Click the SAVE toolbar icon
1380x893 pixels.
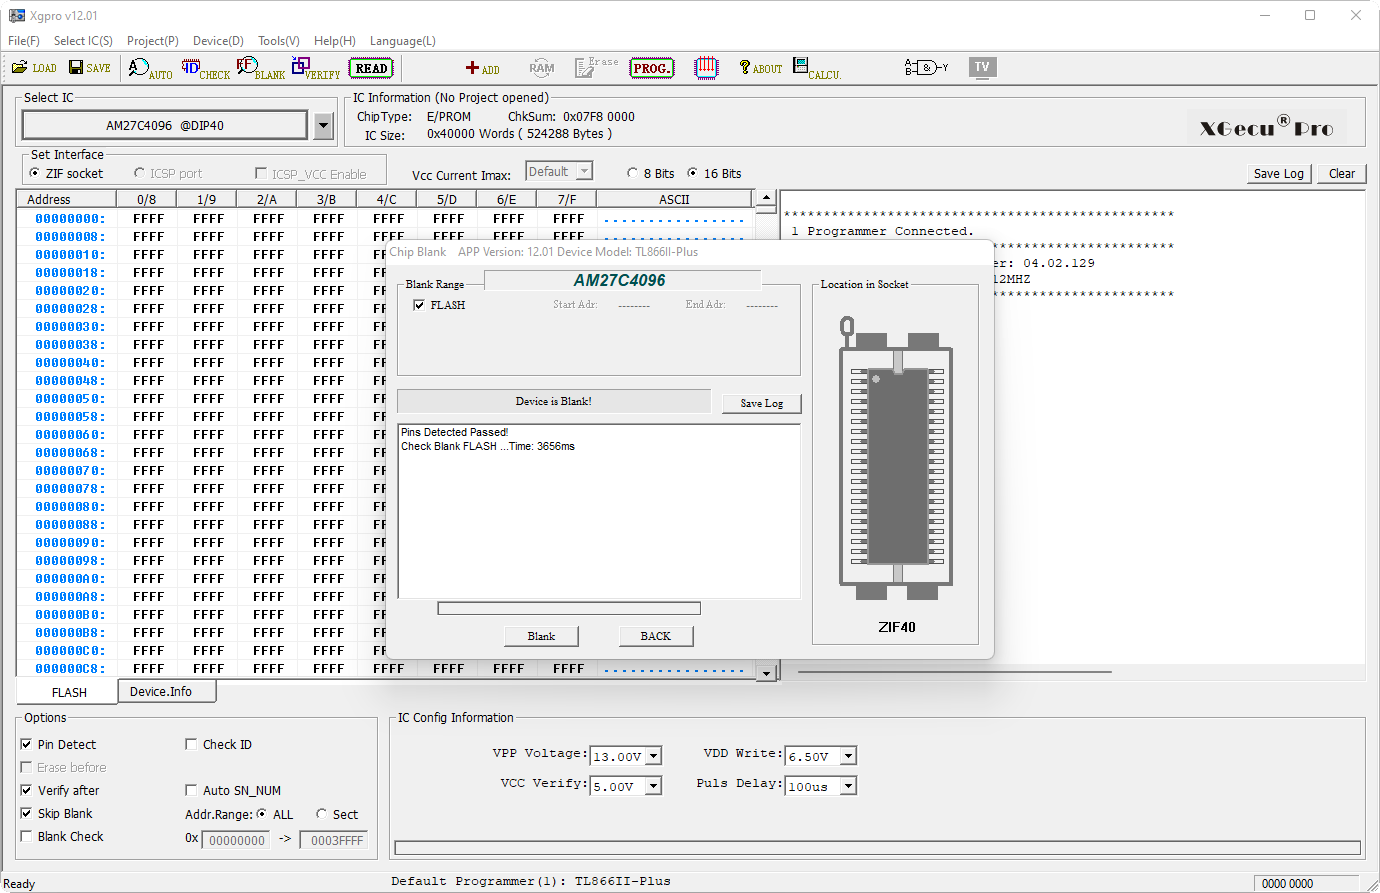pos(90,67)
